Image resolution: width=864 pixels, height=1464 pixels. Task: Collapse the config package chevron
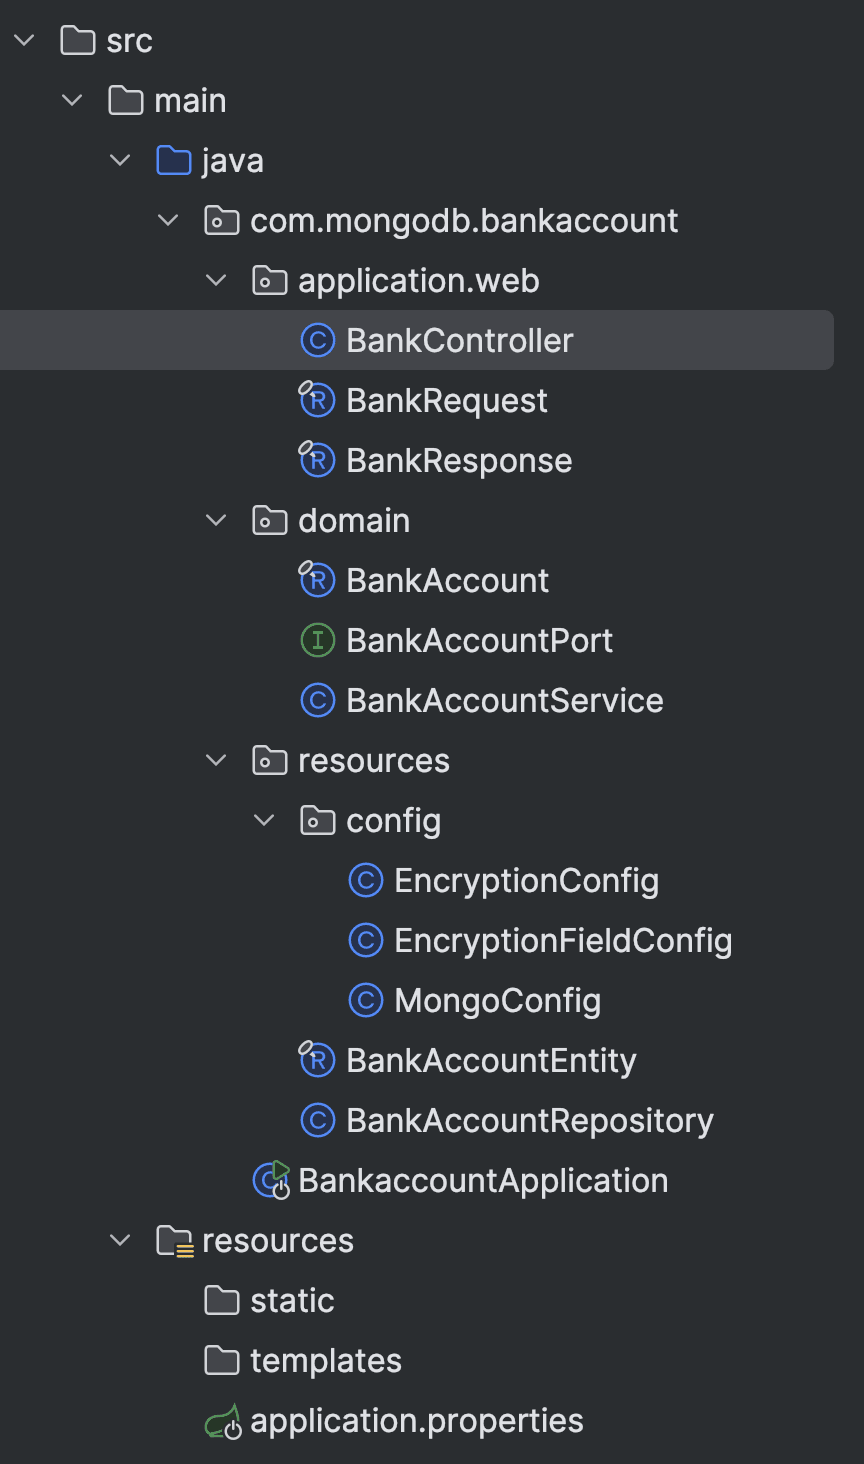click(264, 821)
